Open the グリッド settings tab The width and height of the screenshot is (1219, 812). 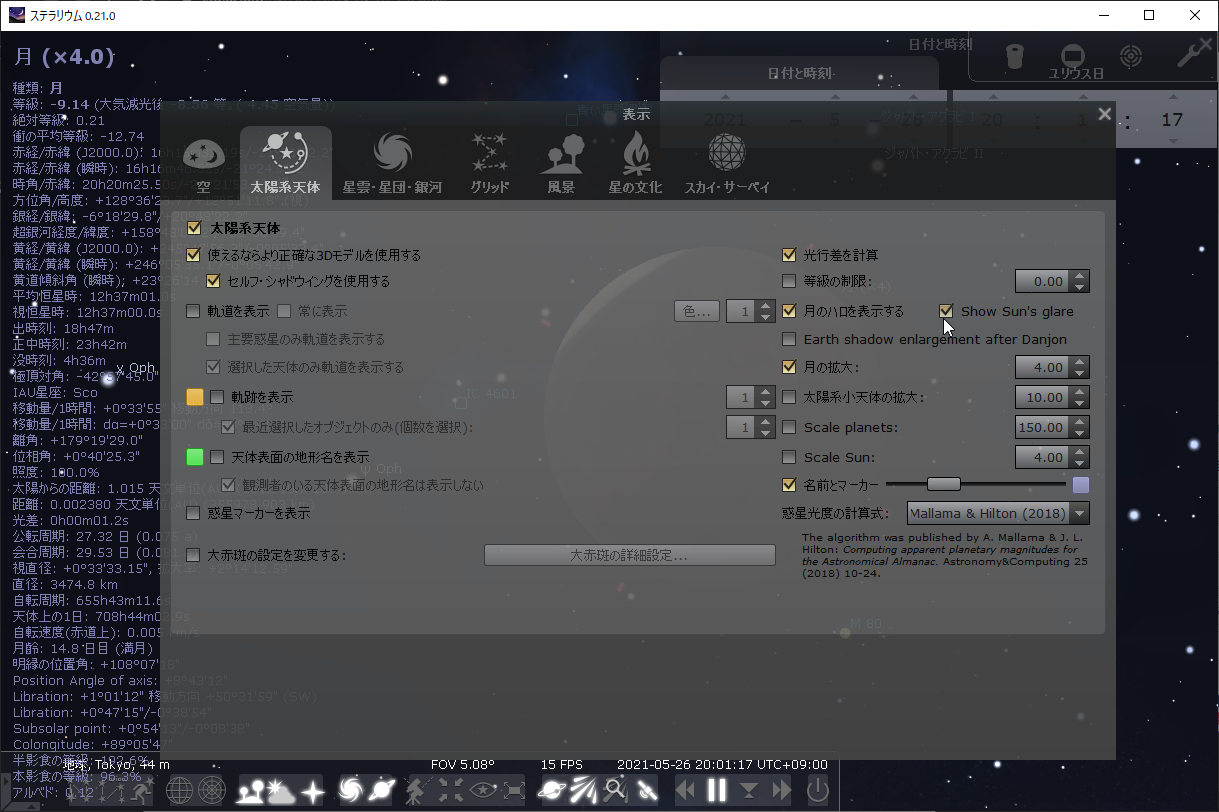489,160
